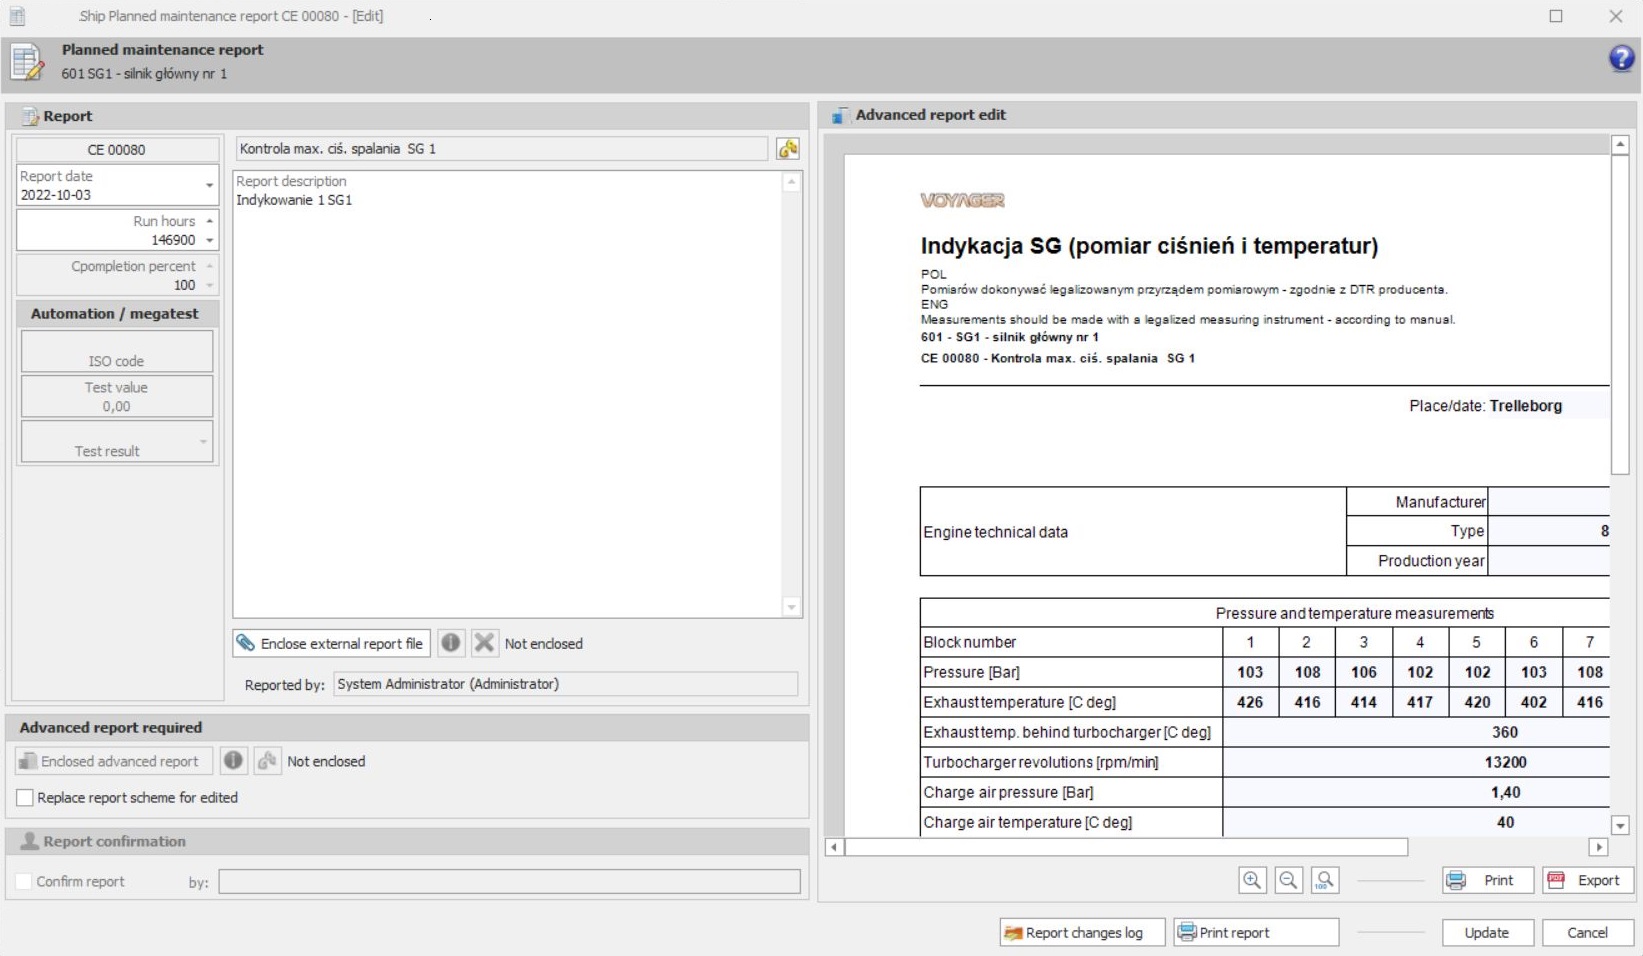Click Place/date value Trelleborg
The image size is (1643, 956).
pos(1525,406)
